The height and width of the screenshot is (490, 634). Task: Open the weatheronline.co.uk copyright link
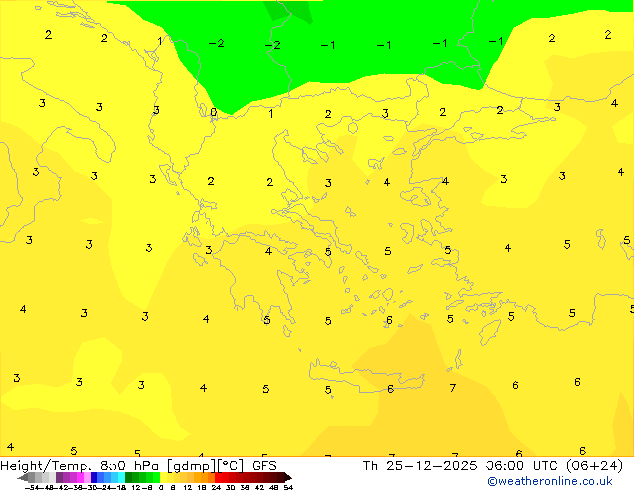point(550,481)
